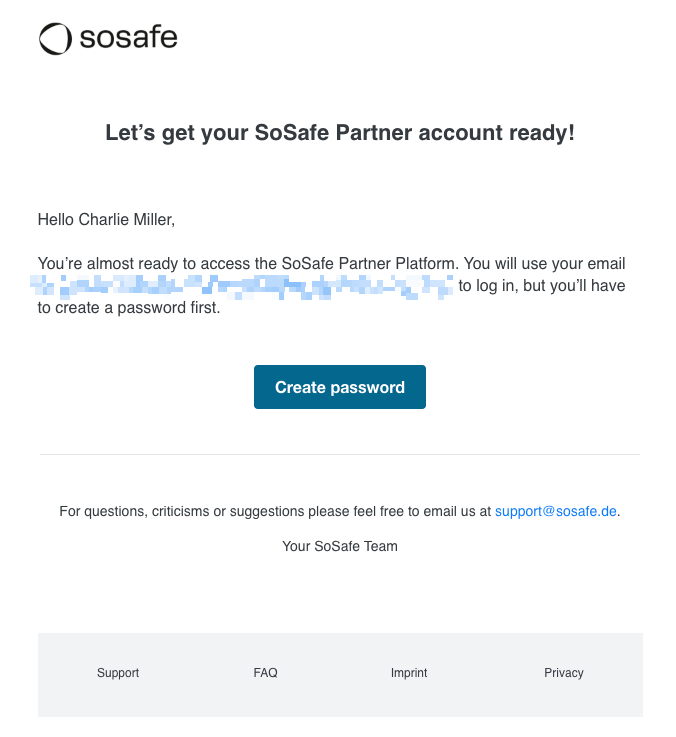Click the "You're almost ready to access" sentence

(144, 264)
